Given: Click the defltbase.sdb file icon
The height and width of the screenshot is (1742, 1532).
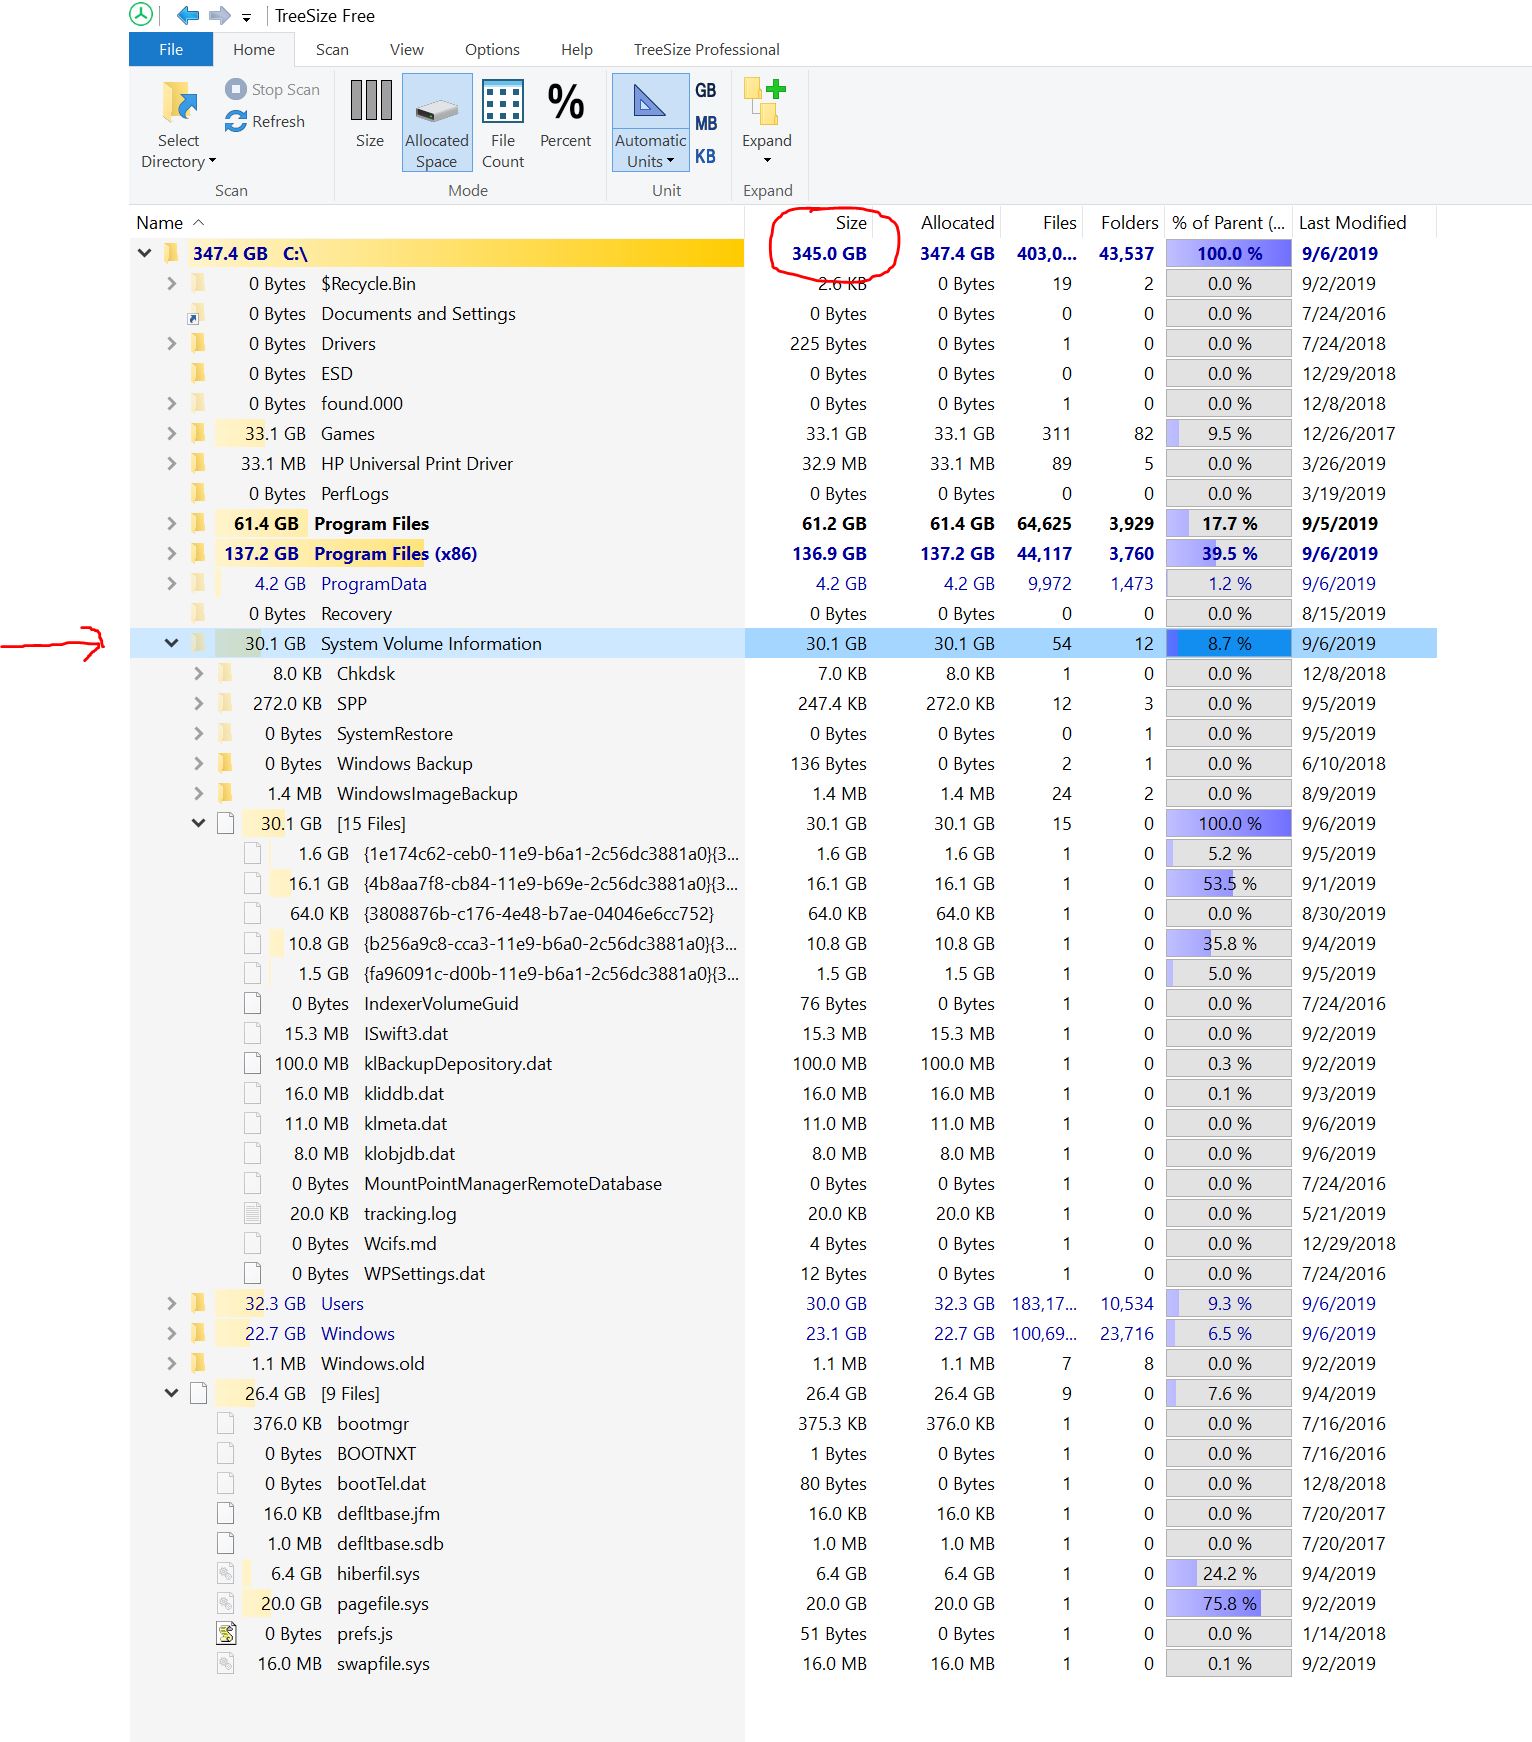Looking at the screenshot, I should tap(226, 1543).
